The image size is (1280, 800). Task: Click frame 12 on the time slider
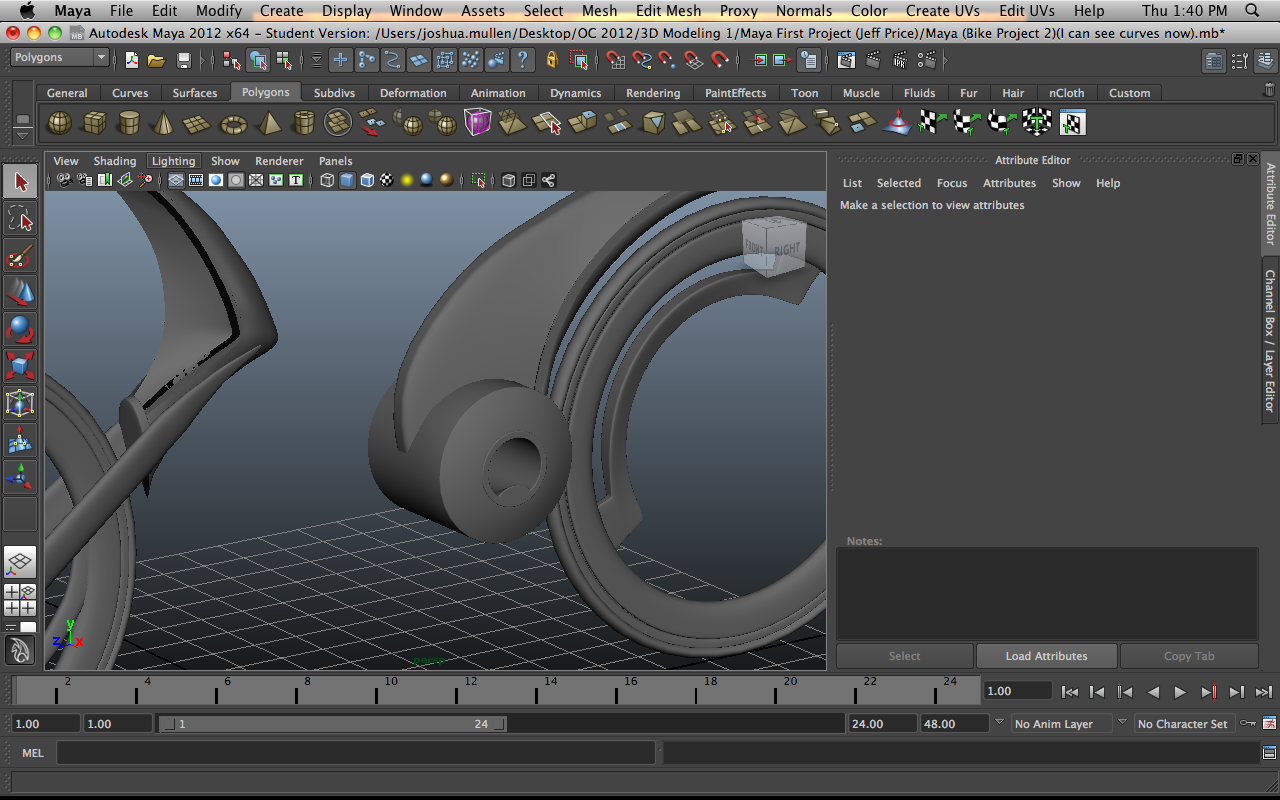point(472,690)
